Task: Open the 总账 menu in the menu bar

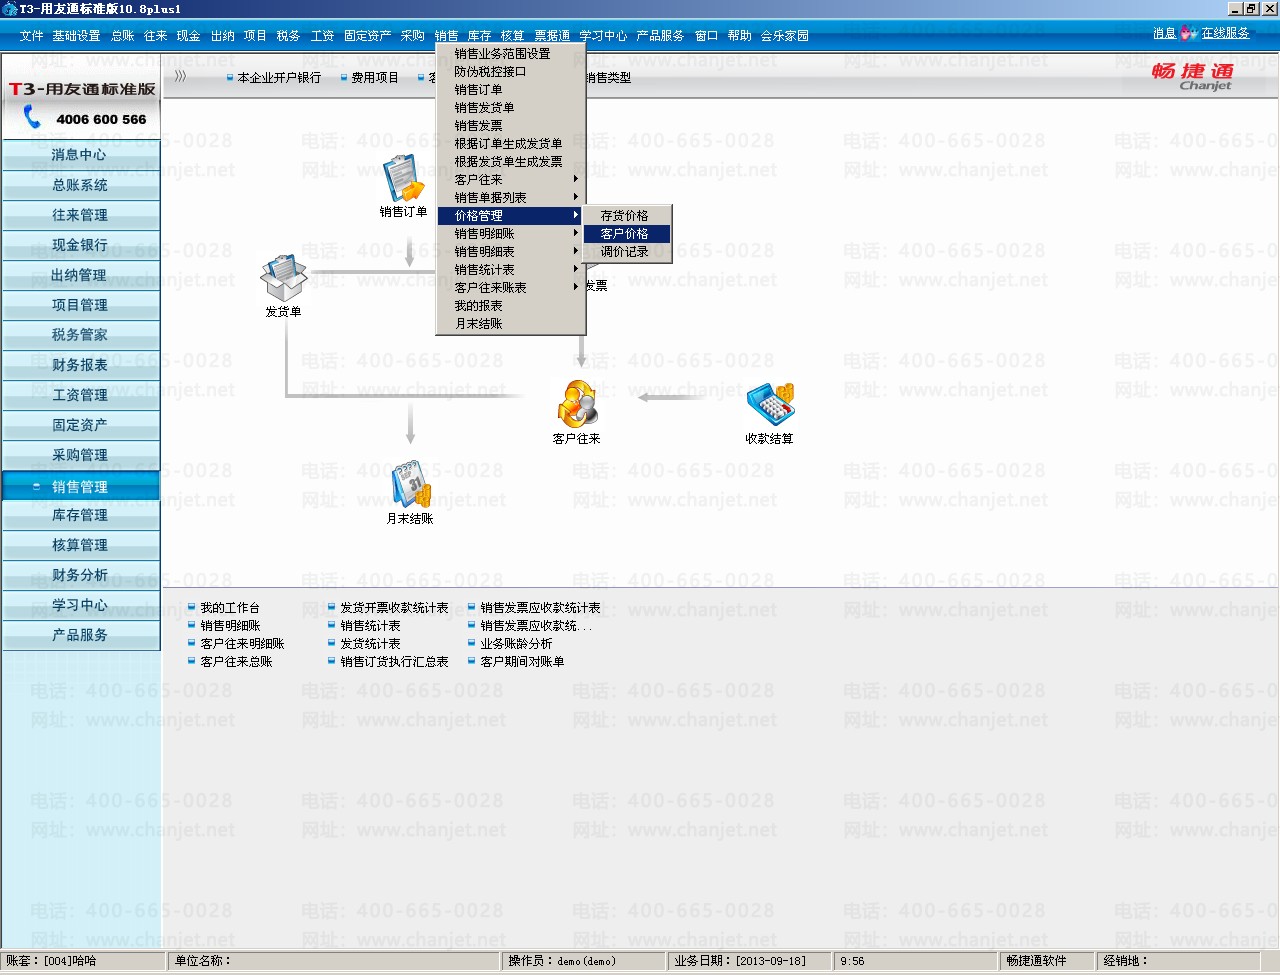Action: pyautogui.click(x=123, y=36)
